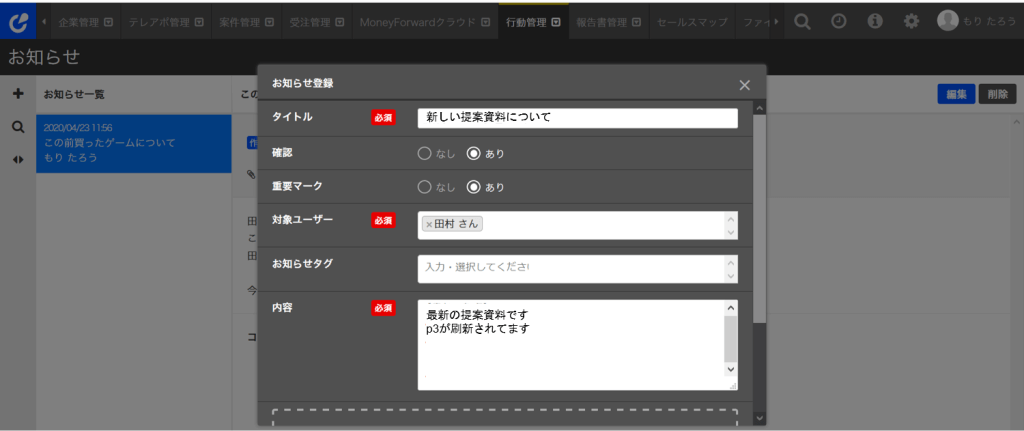Close the お知らせ登録 dialog
Image resolution: width=1024 pixels, height=431 pixels.
point(744,86)
